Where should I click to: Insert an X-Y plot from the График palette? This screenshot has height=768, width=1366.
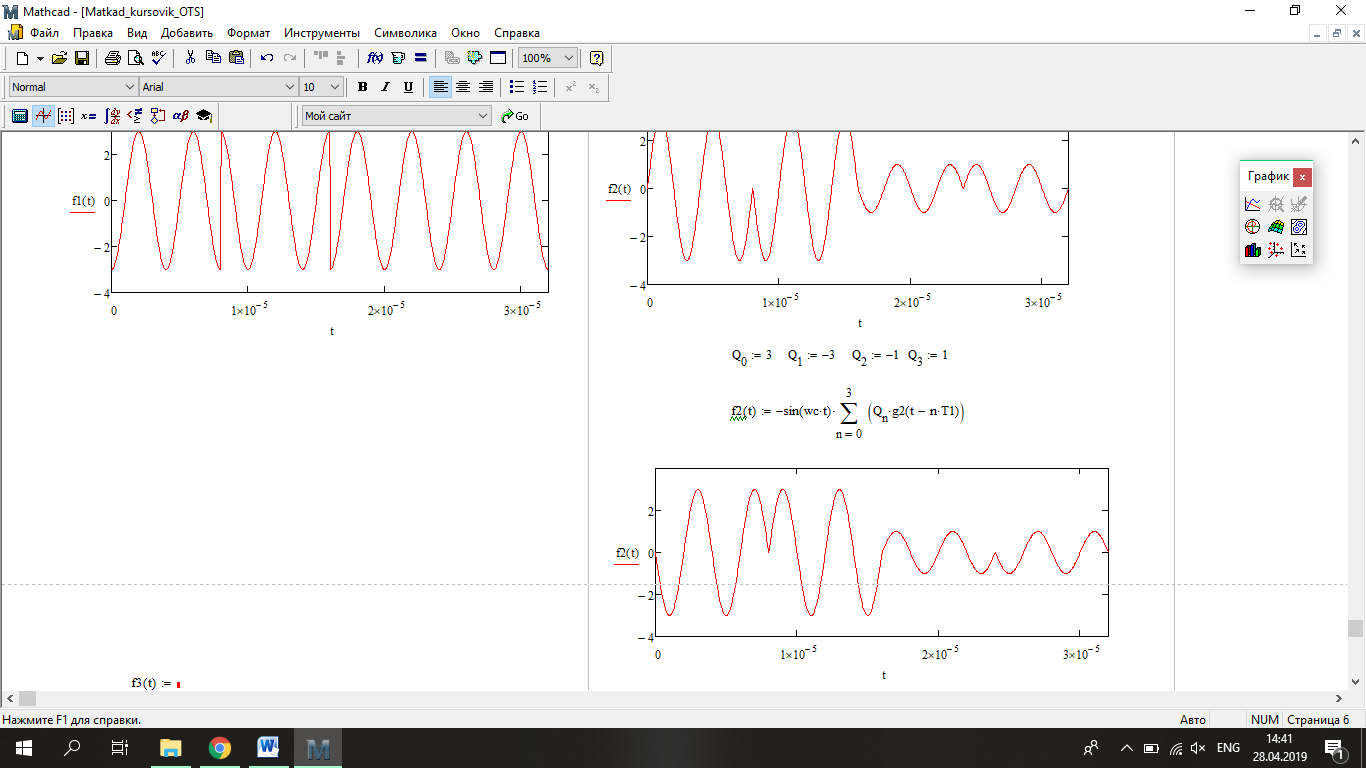tap(1252, 204)
